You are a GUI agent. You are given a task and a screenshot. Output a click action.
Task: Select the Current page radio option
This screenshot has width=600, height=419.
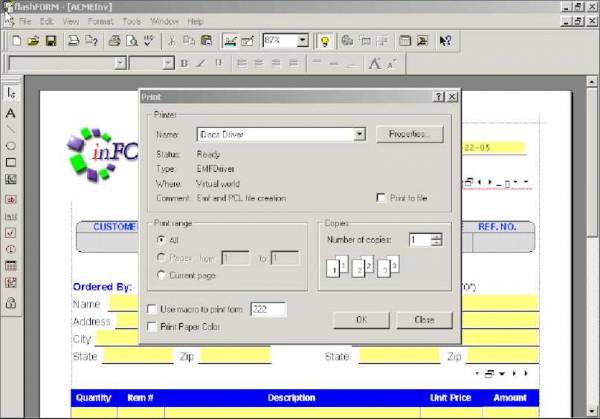pos(161,273)
